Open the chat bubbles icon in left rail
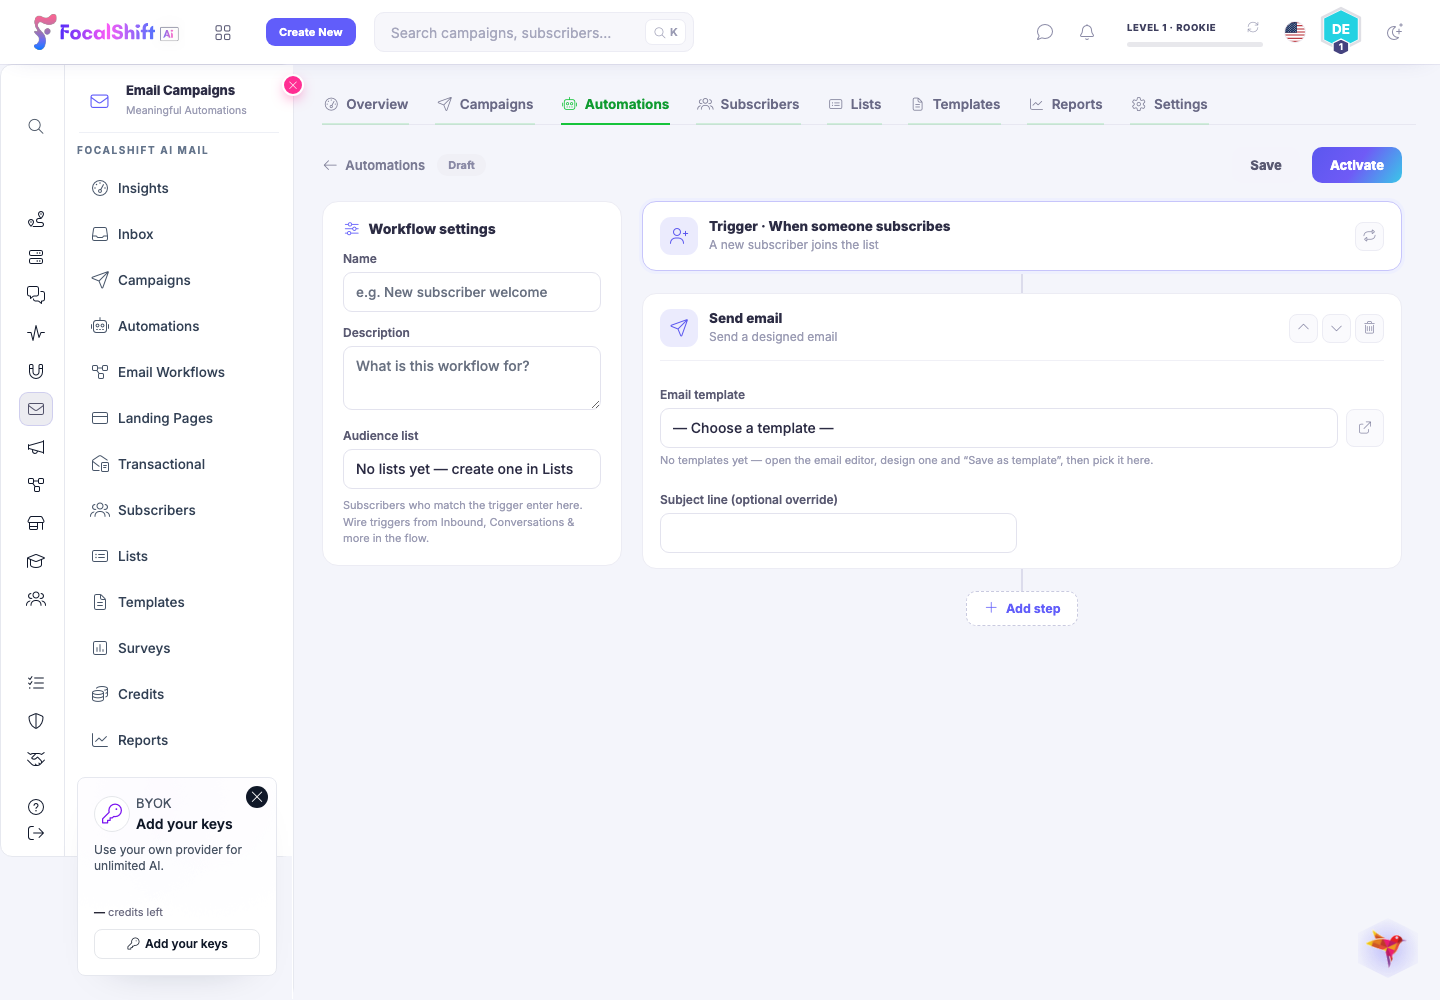1440x1000 pixels. pyautogui.click(x=36, y=295)
